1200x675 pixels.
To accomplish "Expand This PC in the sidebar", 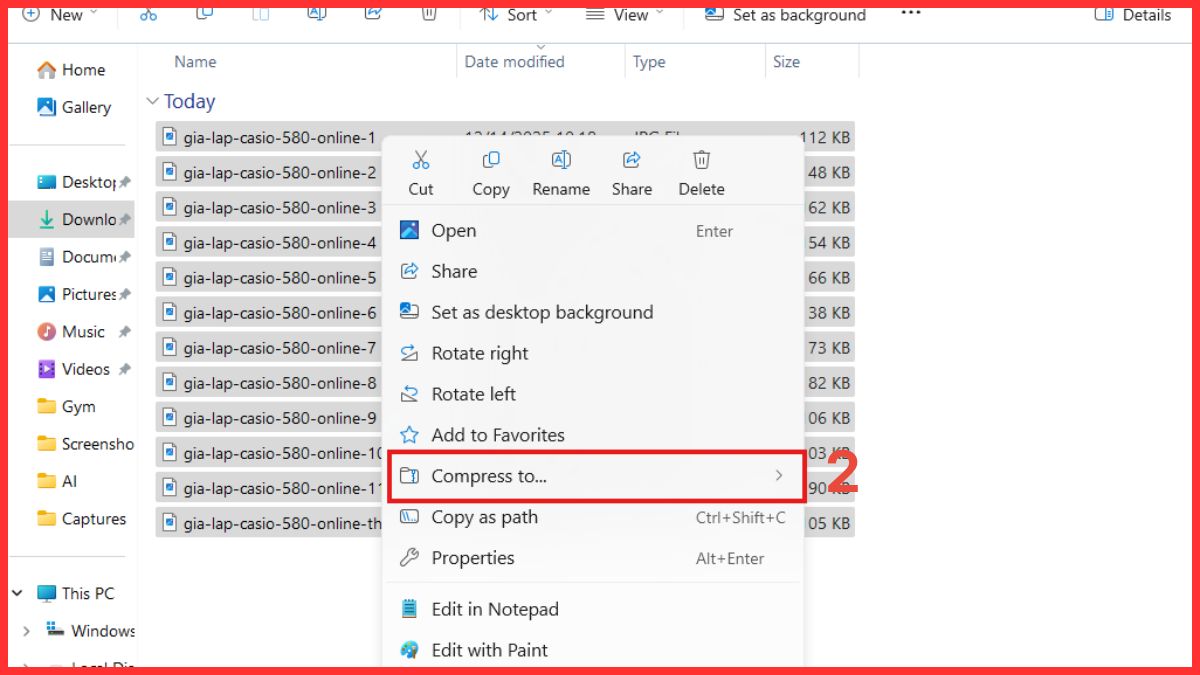I will pos(16,592).
